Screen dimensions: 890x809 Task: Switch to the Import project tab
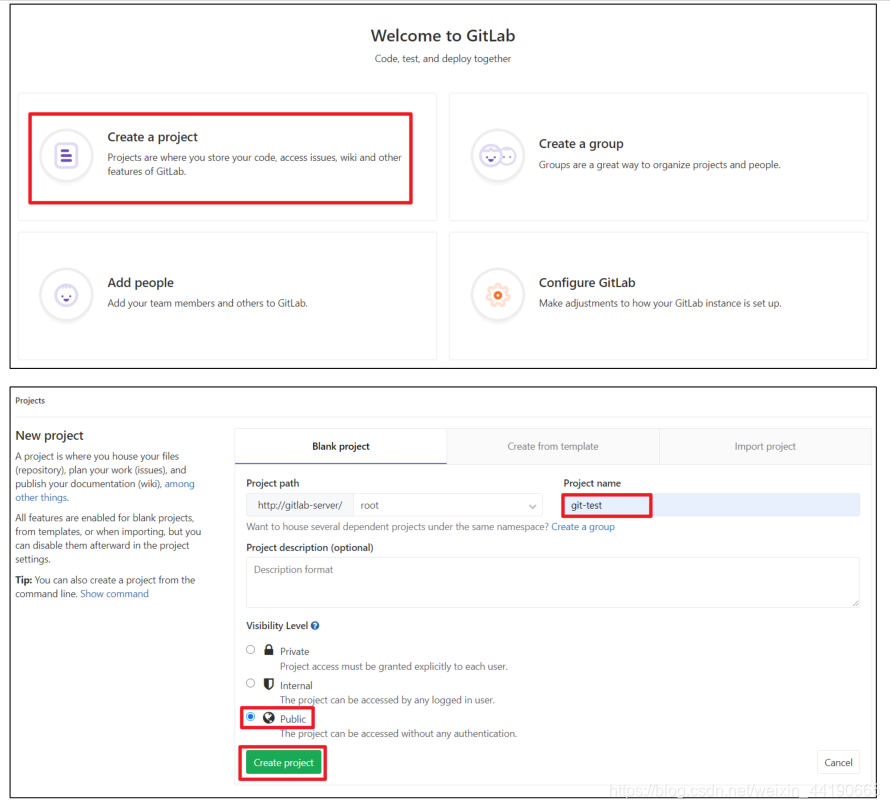coord(765,446)
